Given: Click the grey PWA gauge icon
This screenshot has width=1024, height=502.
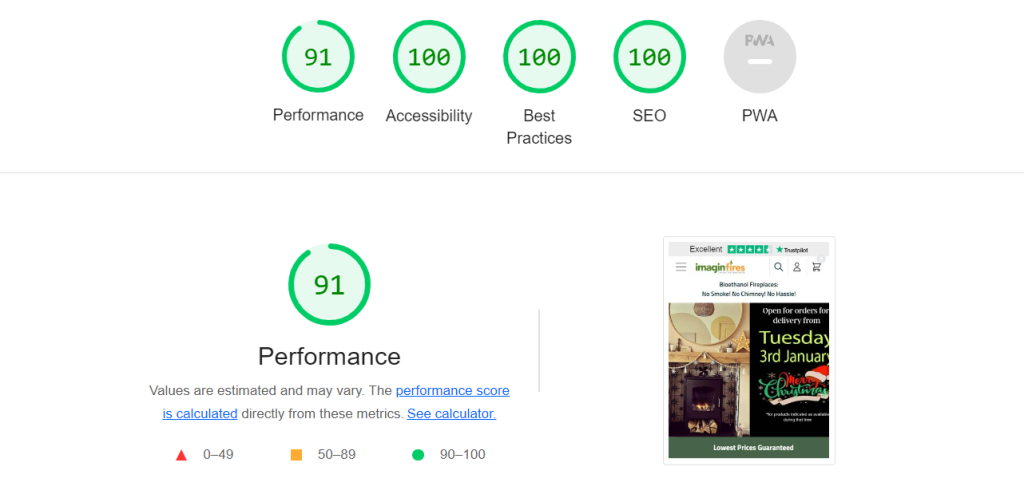Looking at the screenshot, I should [x=760, y=56].
